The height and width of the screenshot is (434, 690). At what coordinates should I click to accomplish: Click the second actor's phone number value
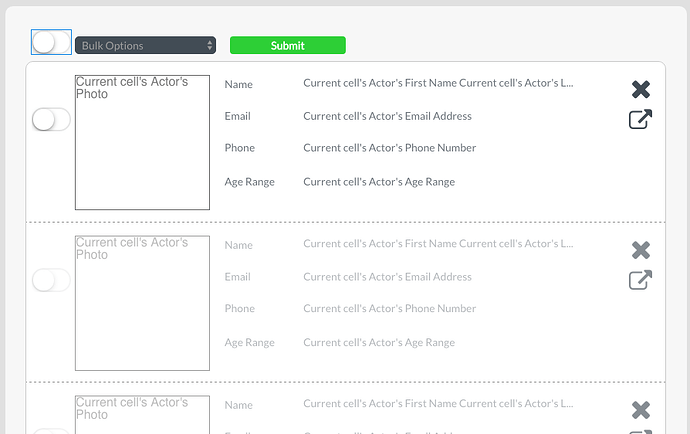click(389, 309)
